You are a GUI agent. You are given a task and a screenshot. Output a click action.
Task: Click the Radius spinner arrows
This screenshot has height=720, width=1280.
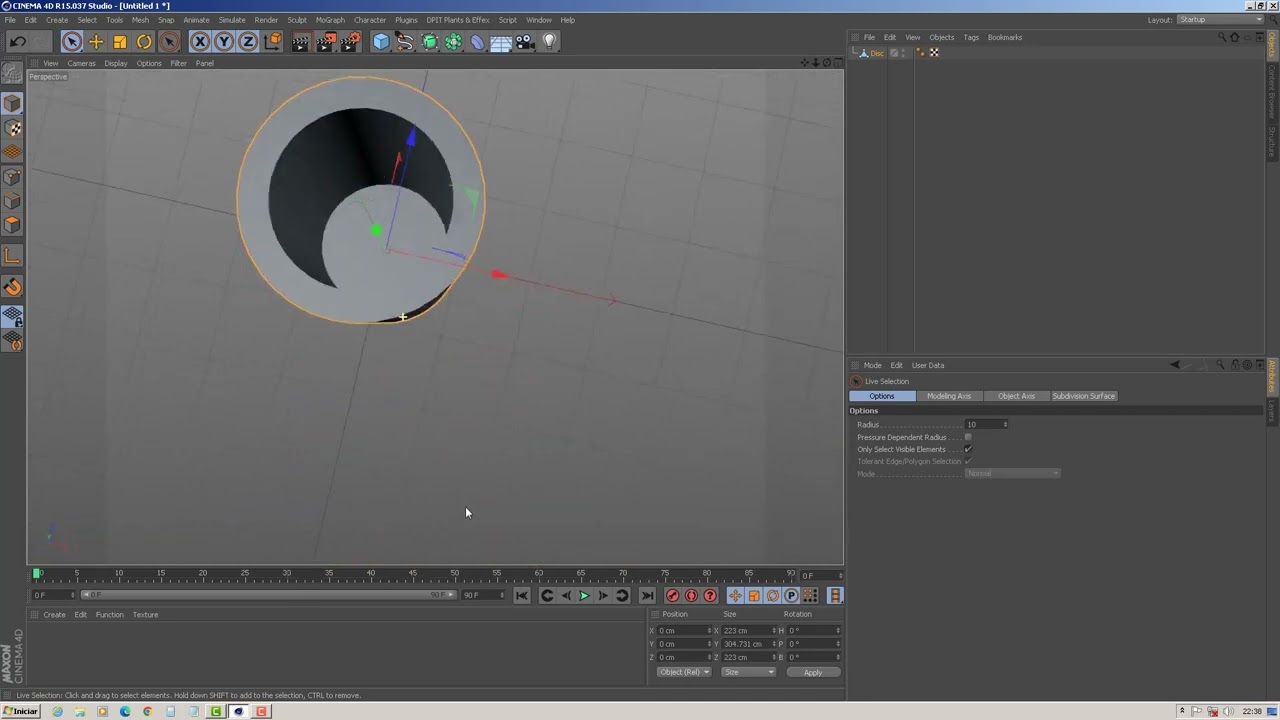point(1005,425)
